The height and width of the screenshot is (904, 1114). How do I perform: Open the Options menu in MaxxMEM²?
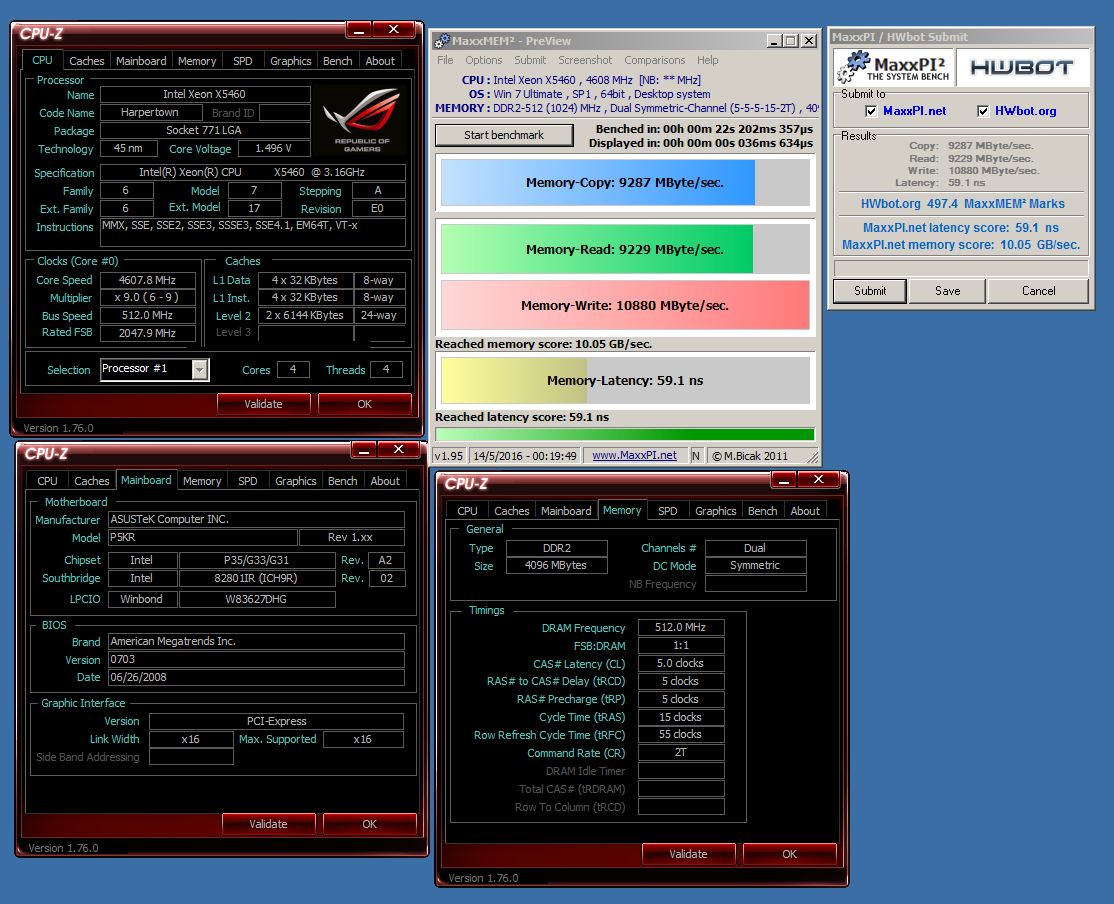pyautogui.click(x=484, y=60)
